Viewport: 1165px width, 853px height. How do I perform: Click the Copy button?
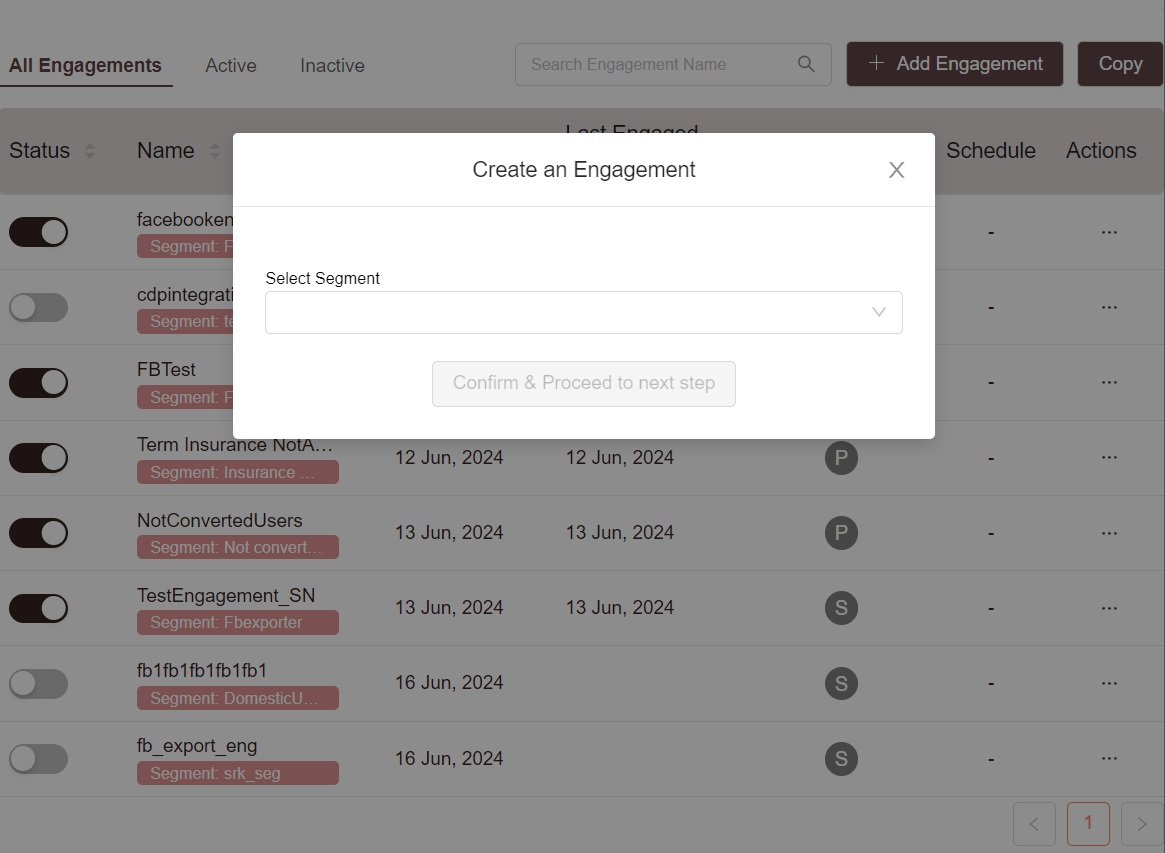pyautogui.click(x=1120, y=64)
